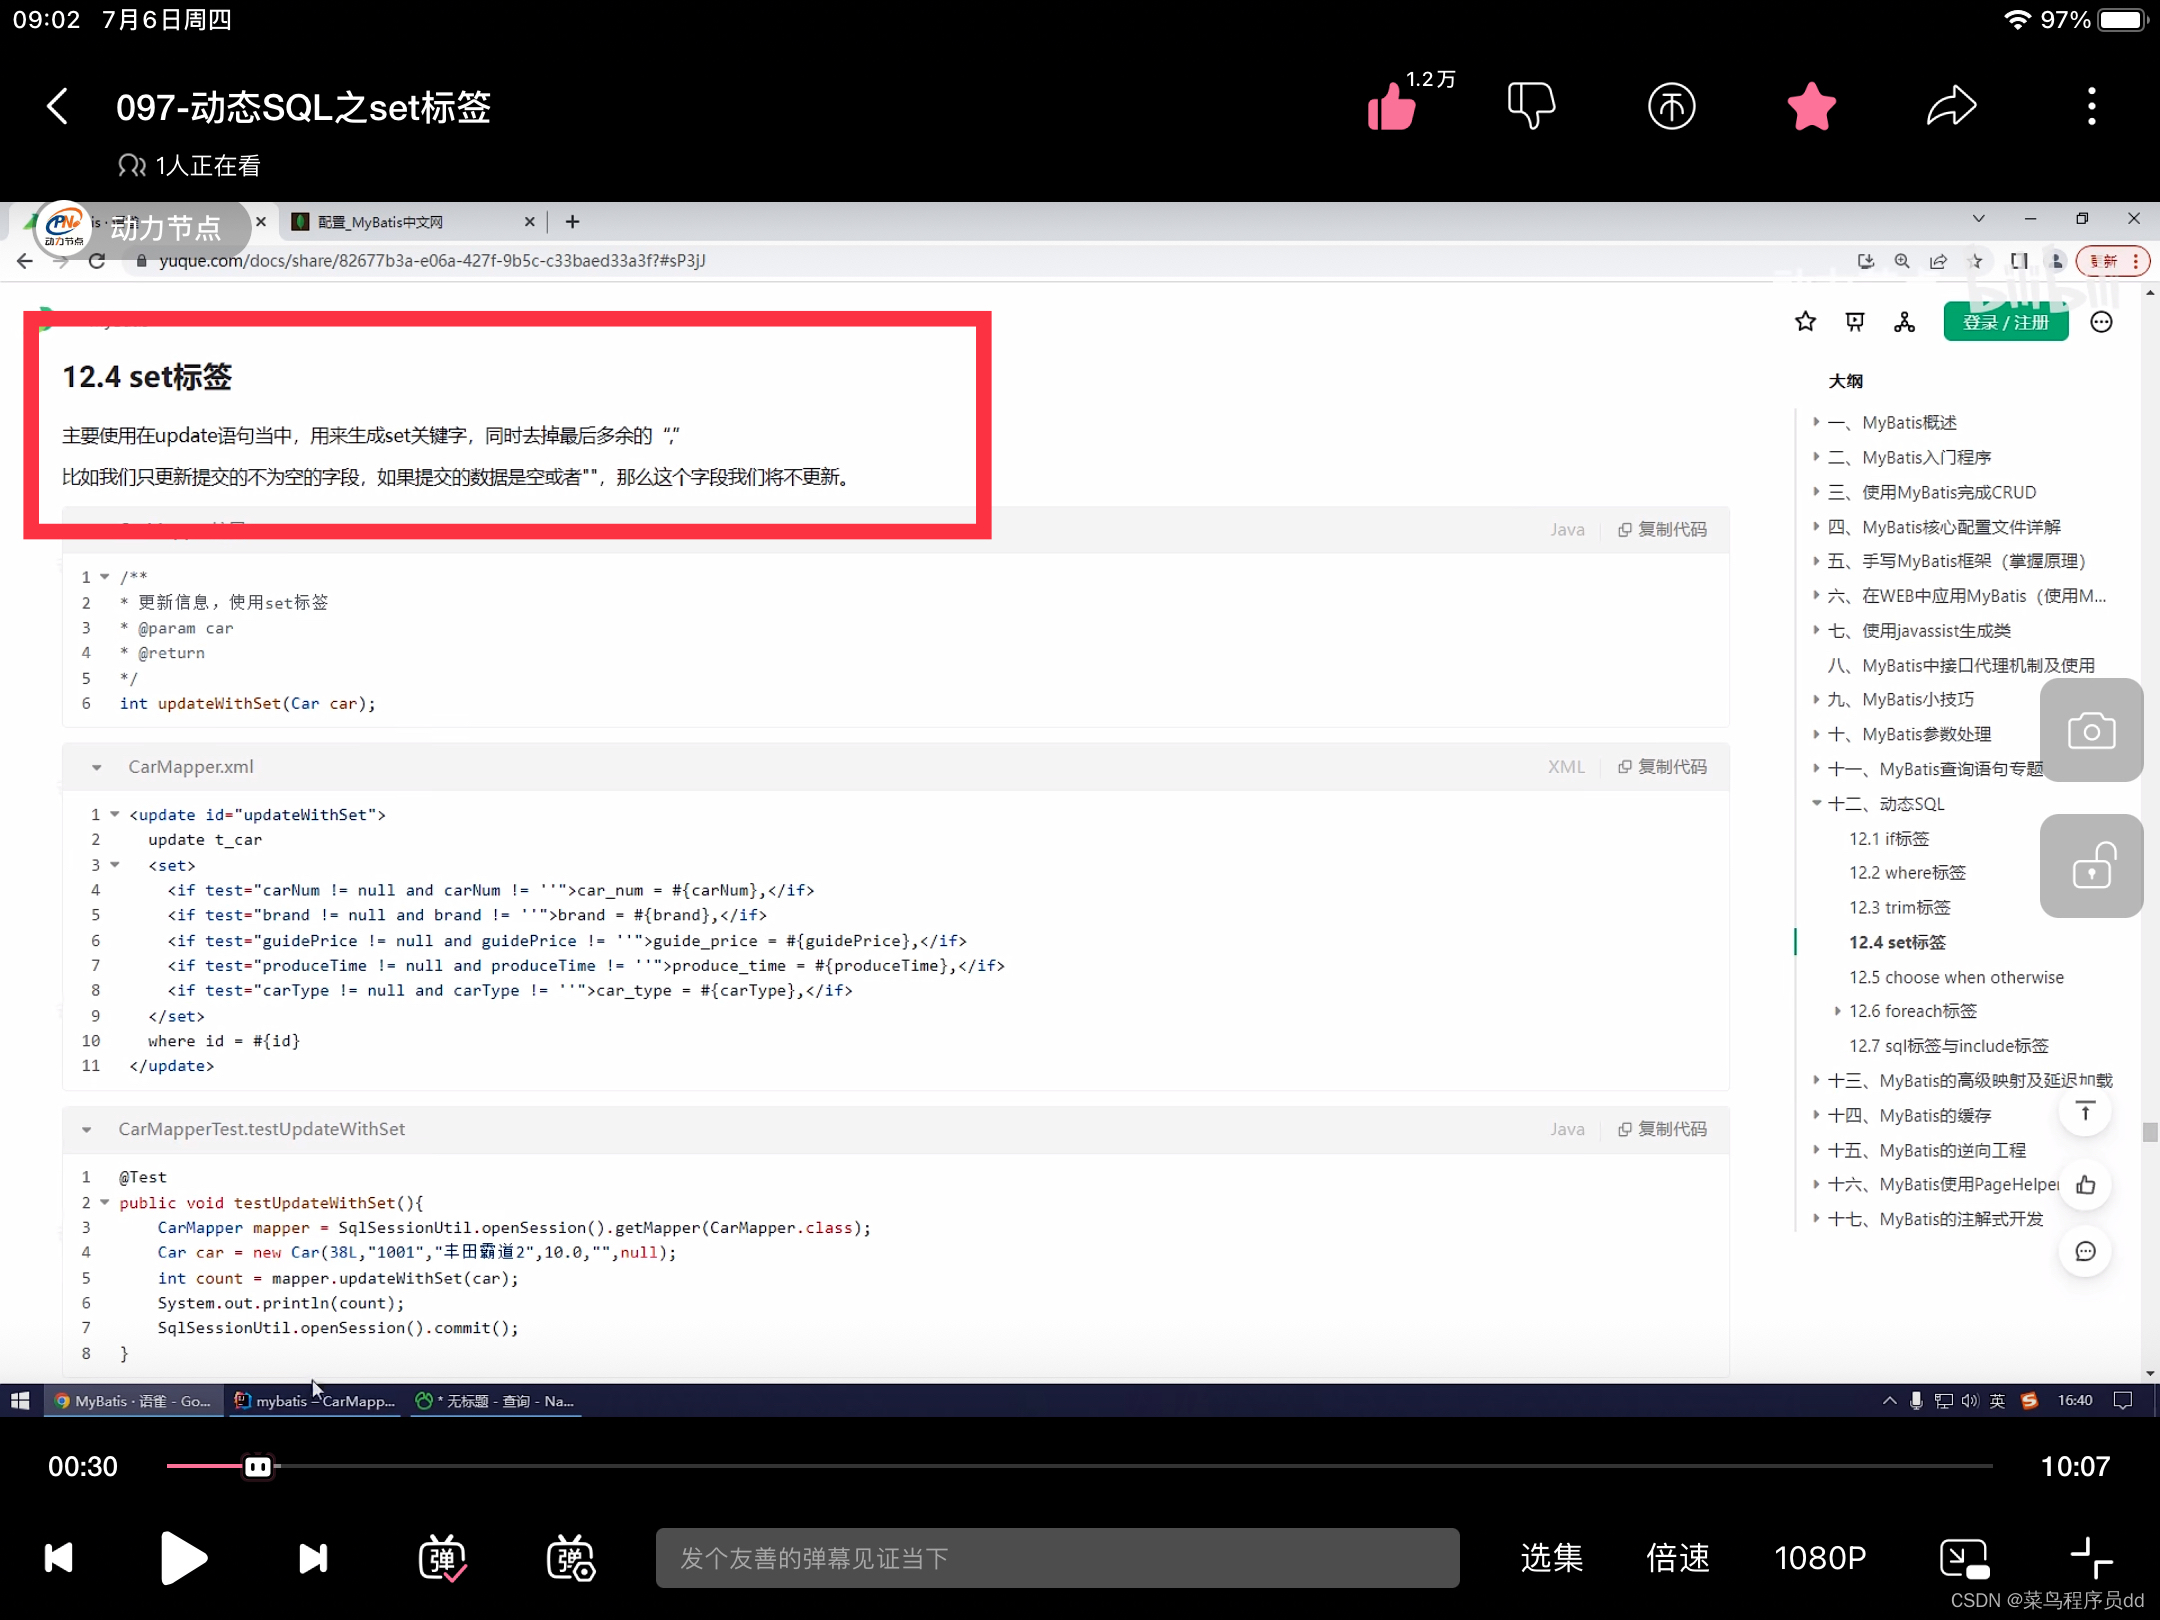Open the three-dot more options menu
This screenshot has height=1620, width=2160.
2091,106
